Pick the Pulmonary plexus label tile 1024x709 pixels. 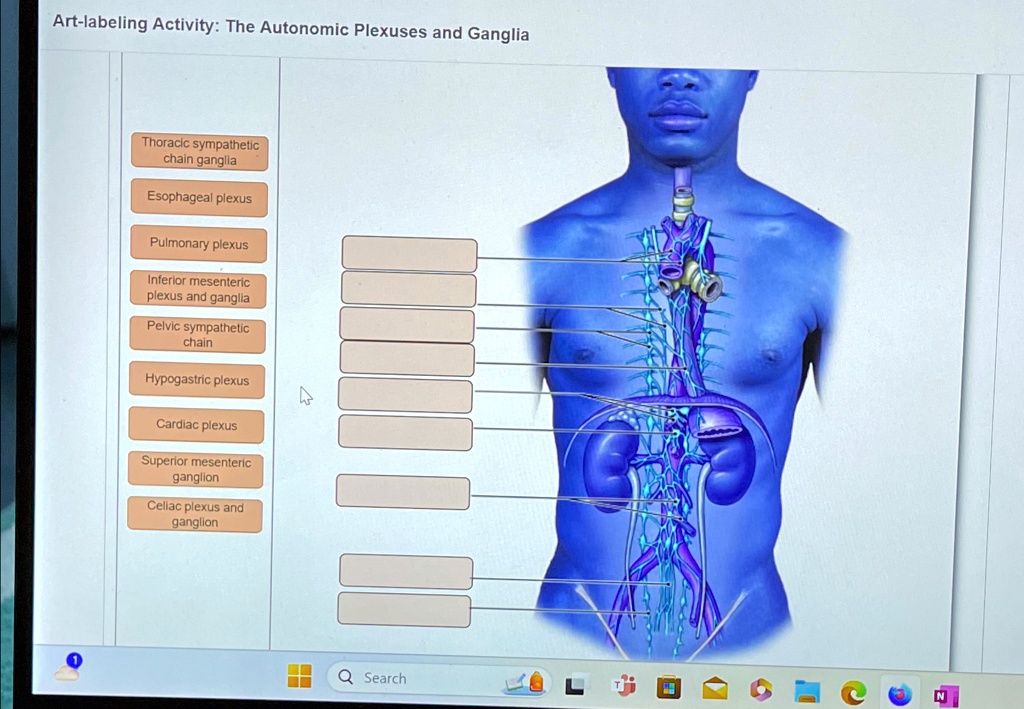[197, 243]
